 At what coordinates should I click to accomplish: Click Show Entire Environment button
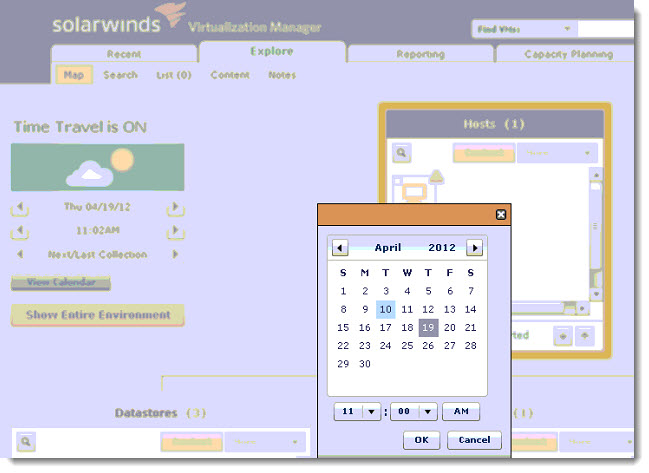point(98,315)
